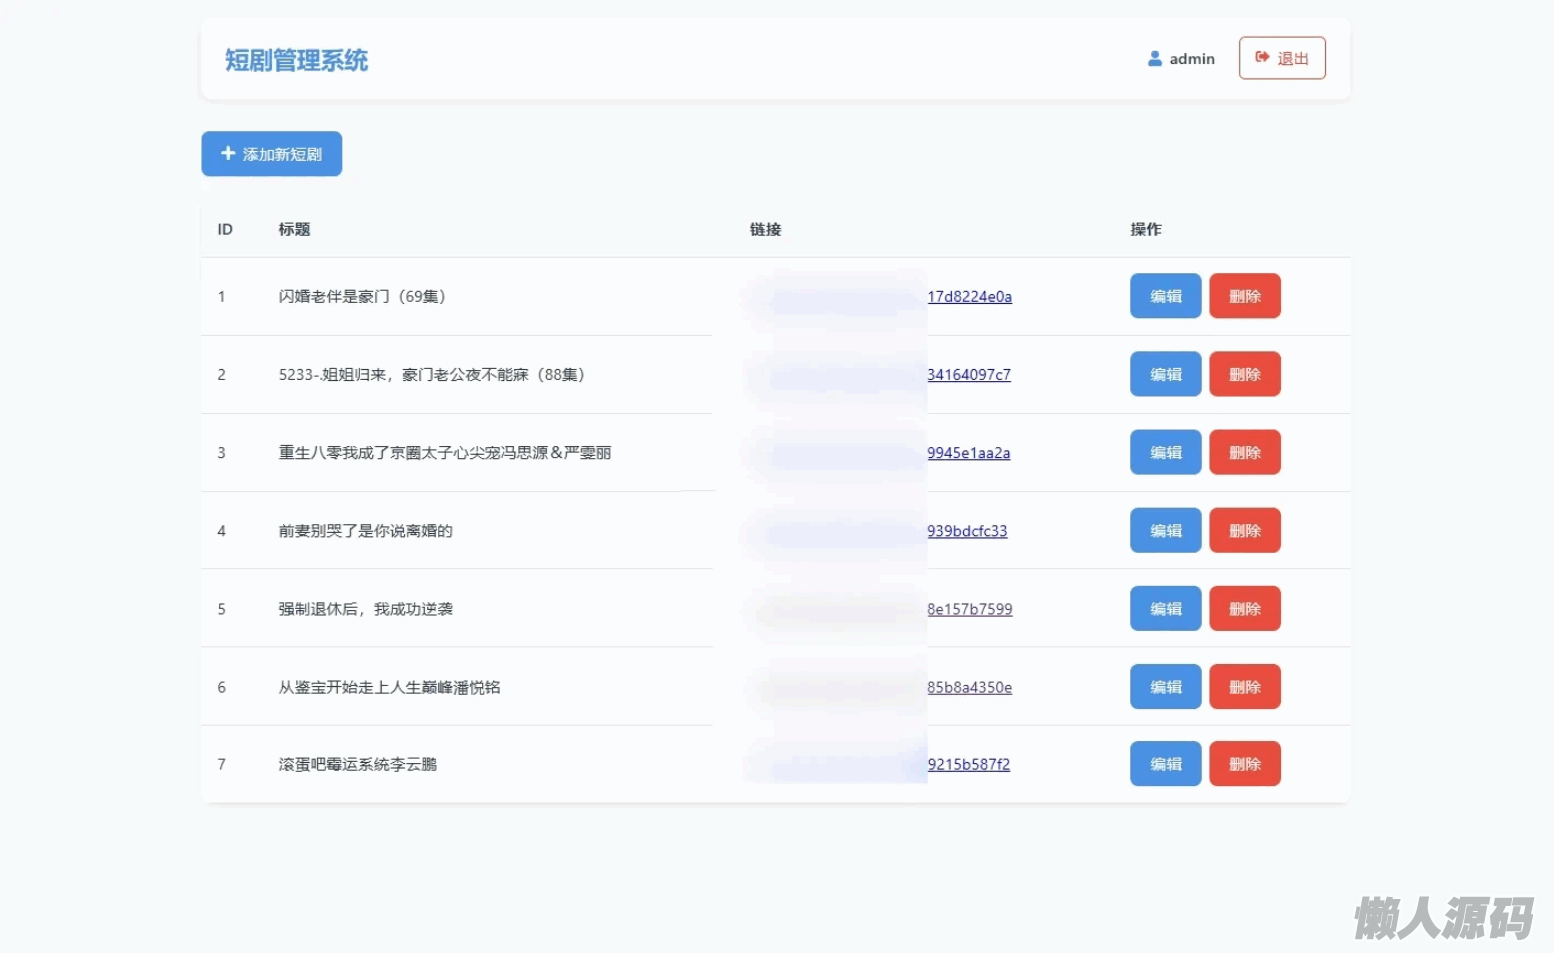The image size is (1554, 953).
Task: Delete the drama 强制退休后,我成功逆袭
Action: (1244, 608)
